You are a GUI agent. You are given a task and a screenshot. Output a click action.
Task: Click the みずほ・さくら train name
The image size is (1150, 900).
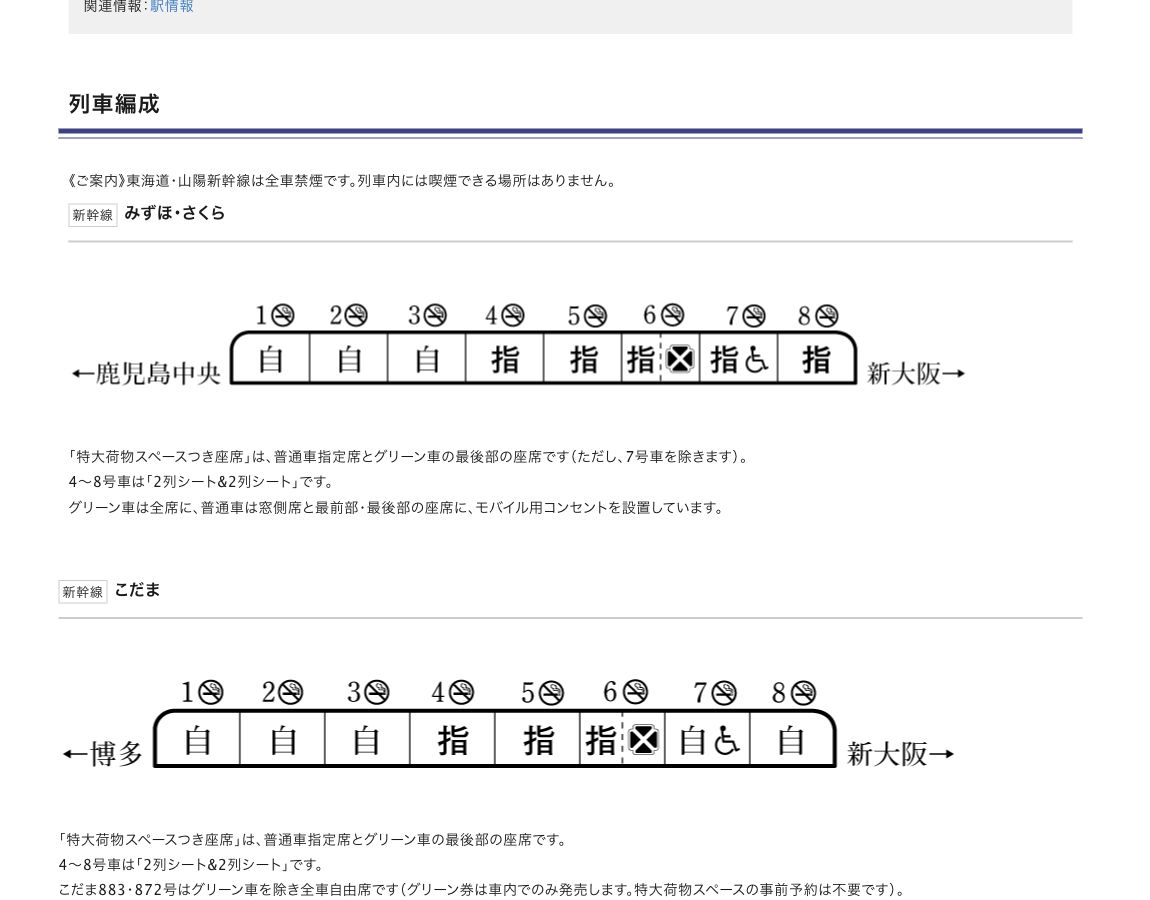175,213
